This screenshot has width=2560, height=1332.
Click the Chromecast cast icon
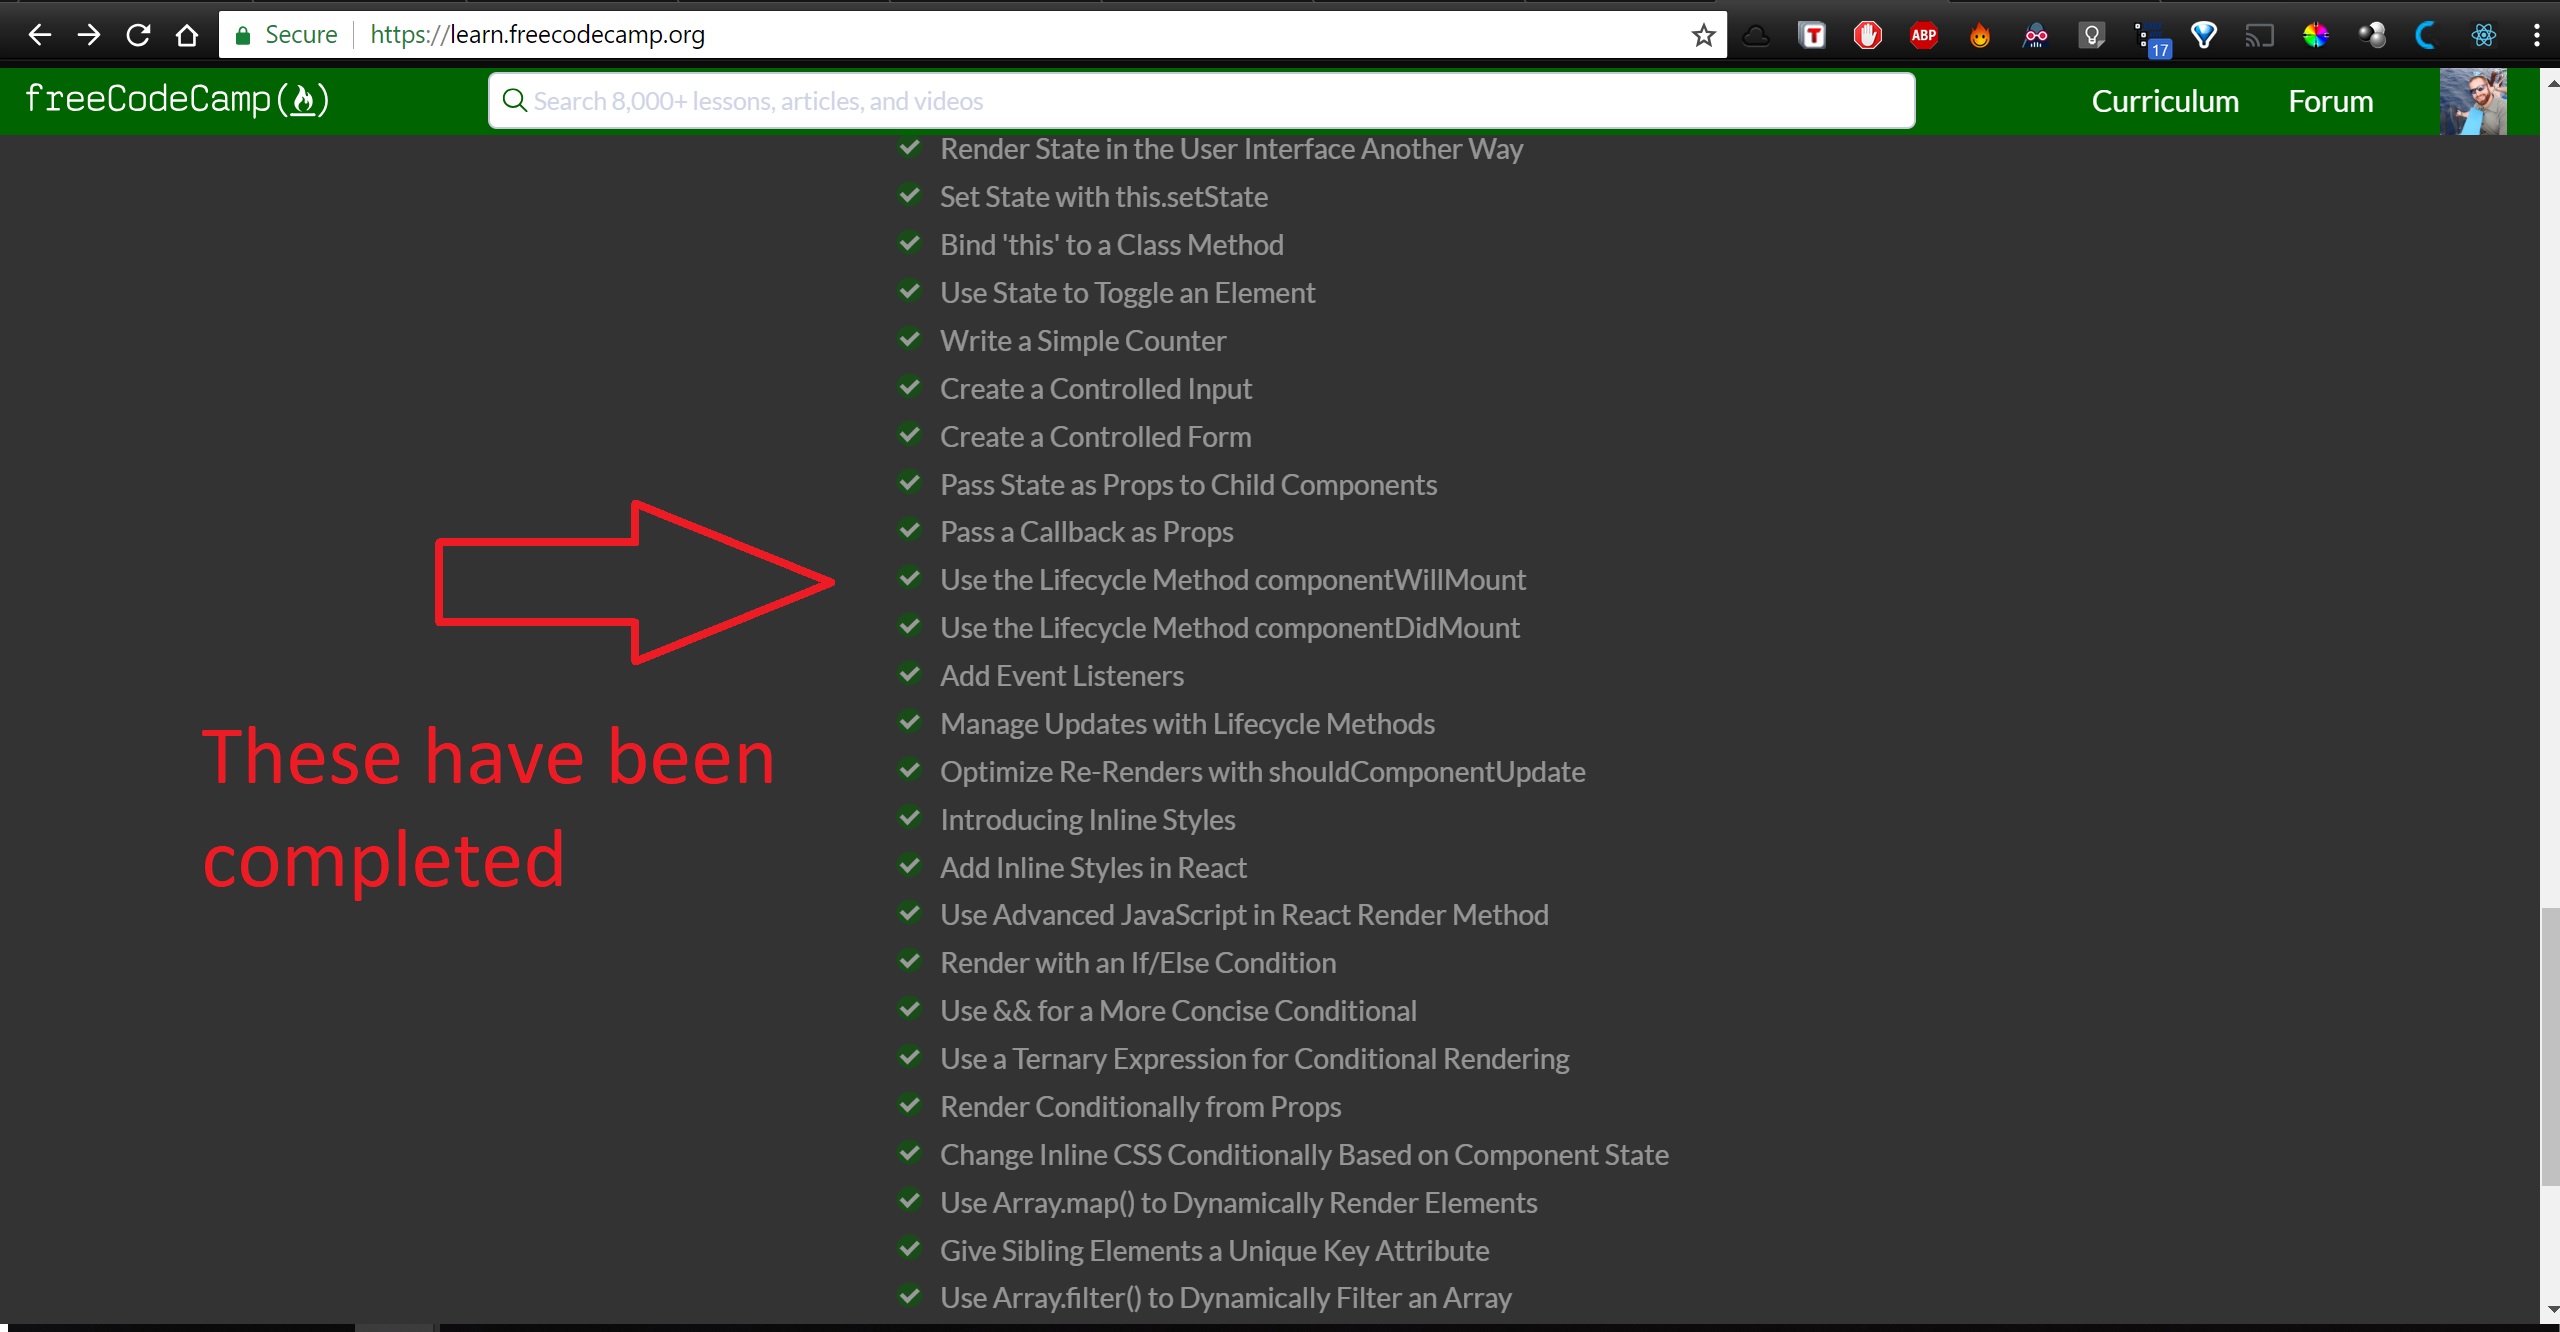[2259, 34]
